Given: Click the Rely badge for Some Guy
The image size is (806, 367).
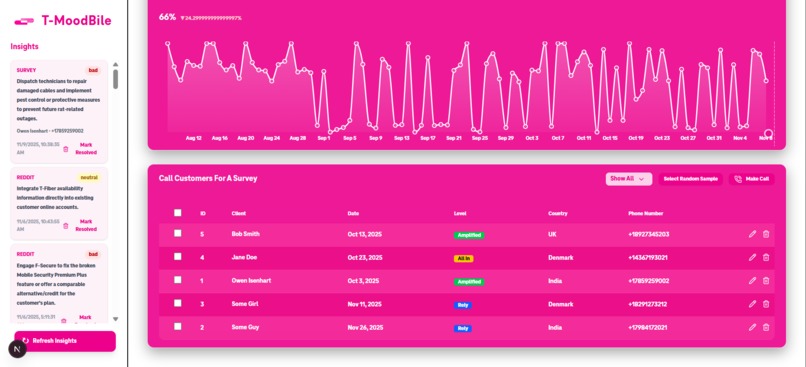Looking at the screenshot, I should pyautogui.click(x=463, y=328).
